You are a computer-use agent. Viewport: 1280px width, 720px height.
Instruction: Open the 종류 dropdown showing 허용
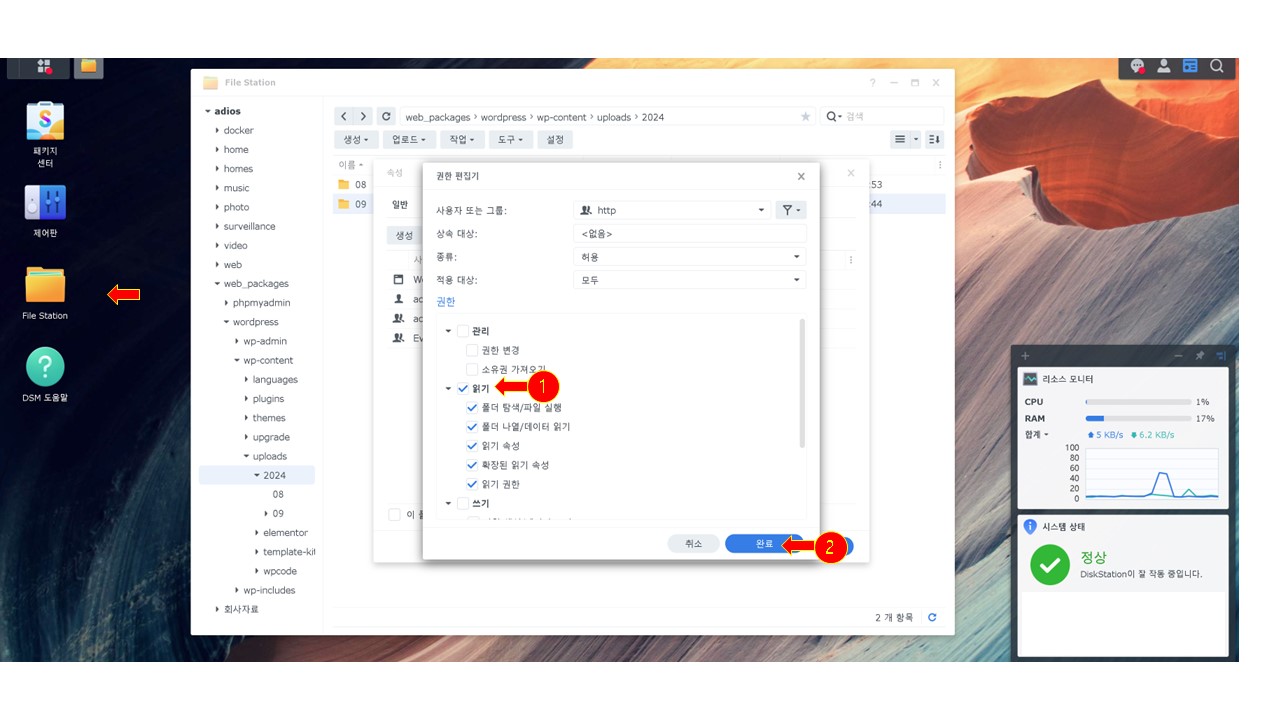pos(689,257)
